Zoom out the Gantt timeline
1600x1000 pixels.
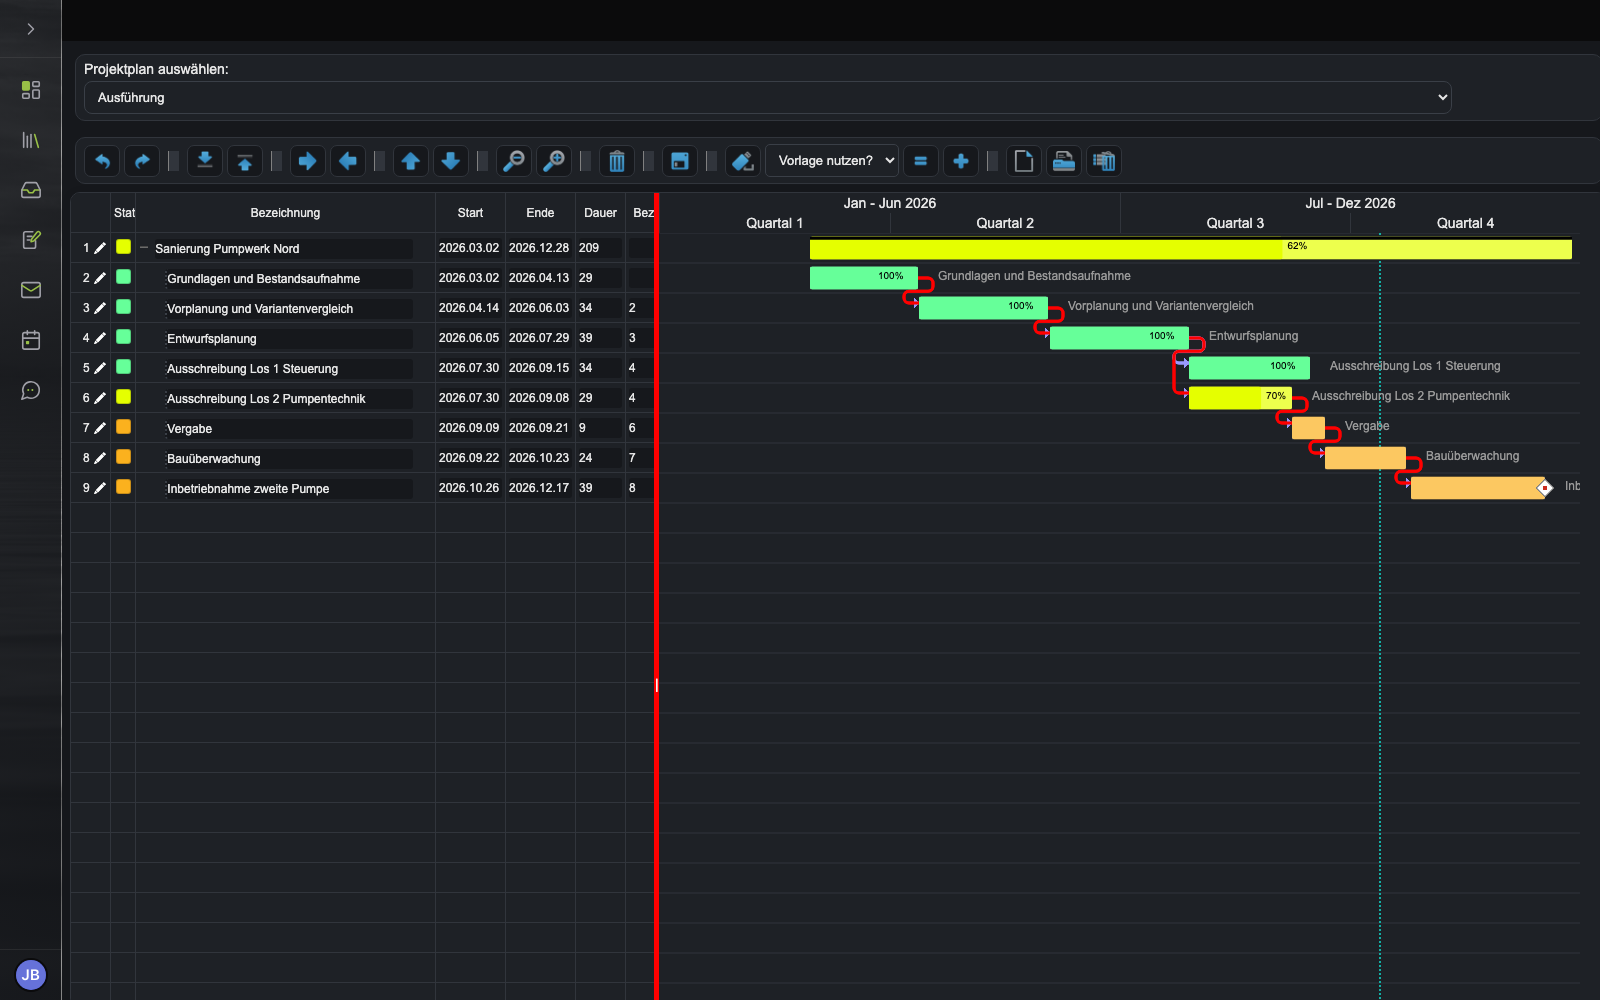(x=514, y=161)
